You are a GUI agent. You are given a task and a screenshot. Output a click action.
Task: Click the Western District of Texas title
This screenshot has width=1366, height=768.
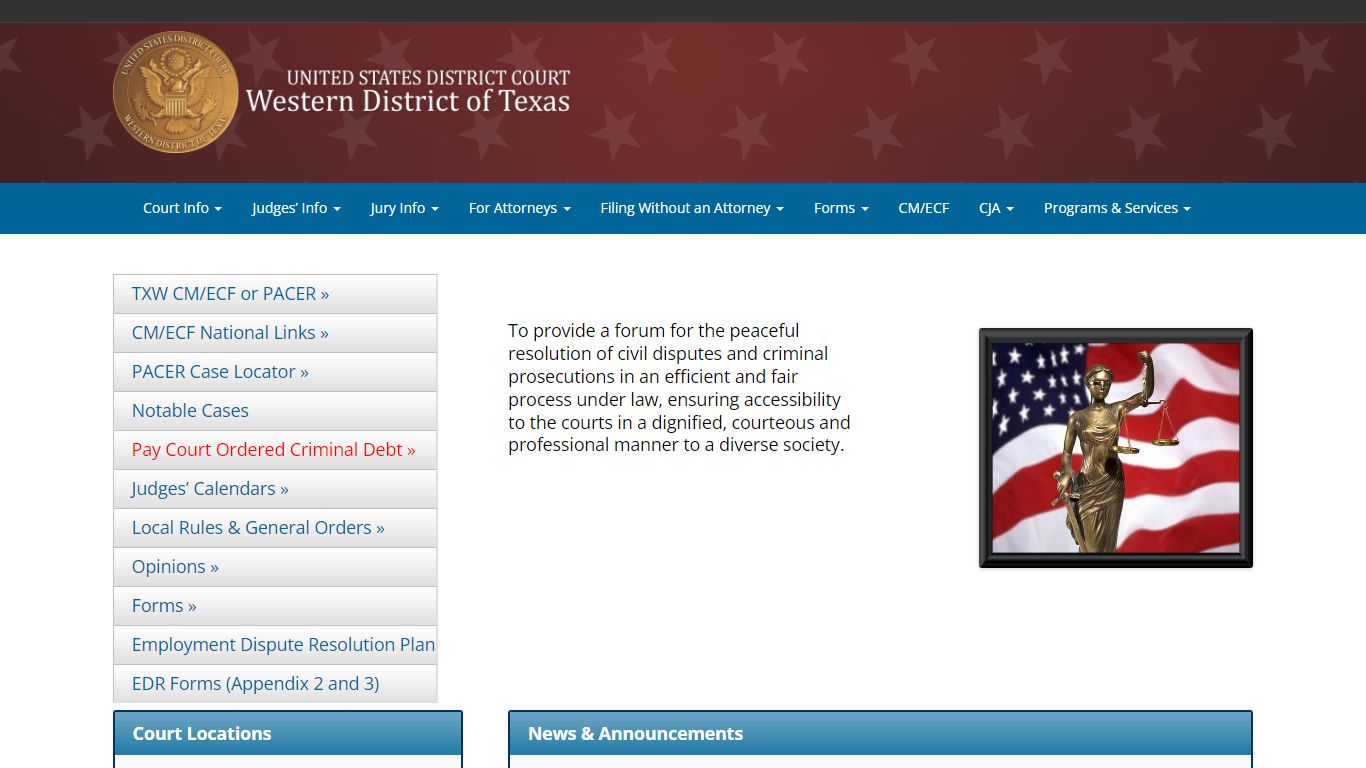click(408, 102)
